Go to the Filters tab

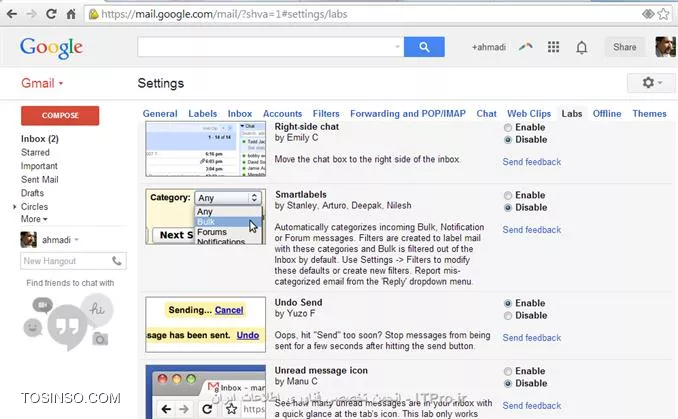(x=326, y=114)
